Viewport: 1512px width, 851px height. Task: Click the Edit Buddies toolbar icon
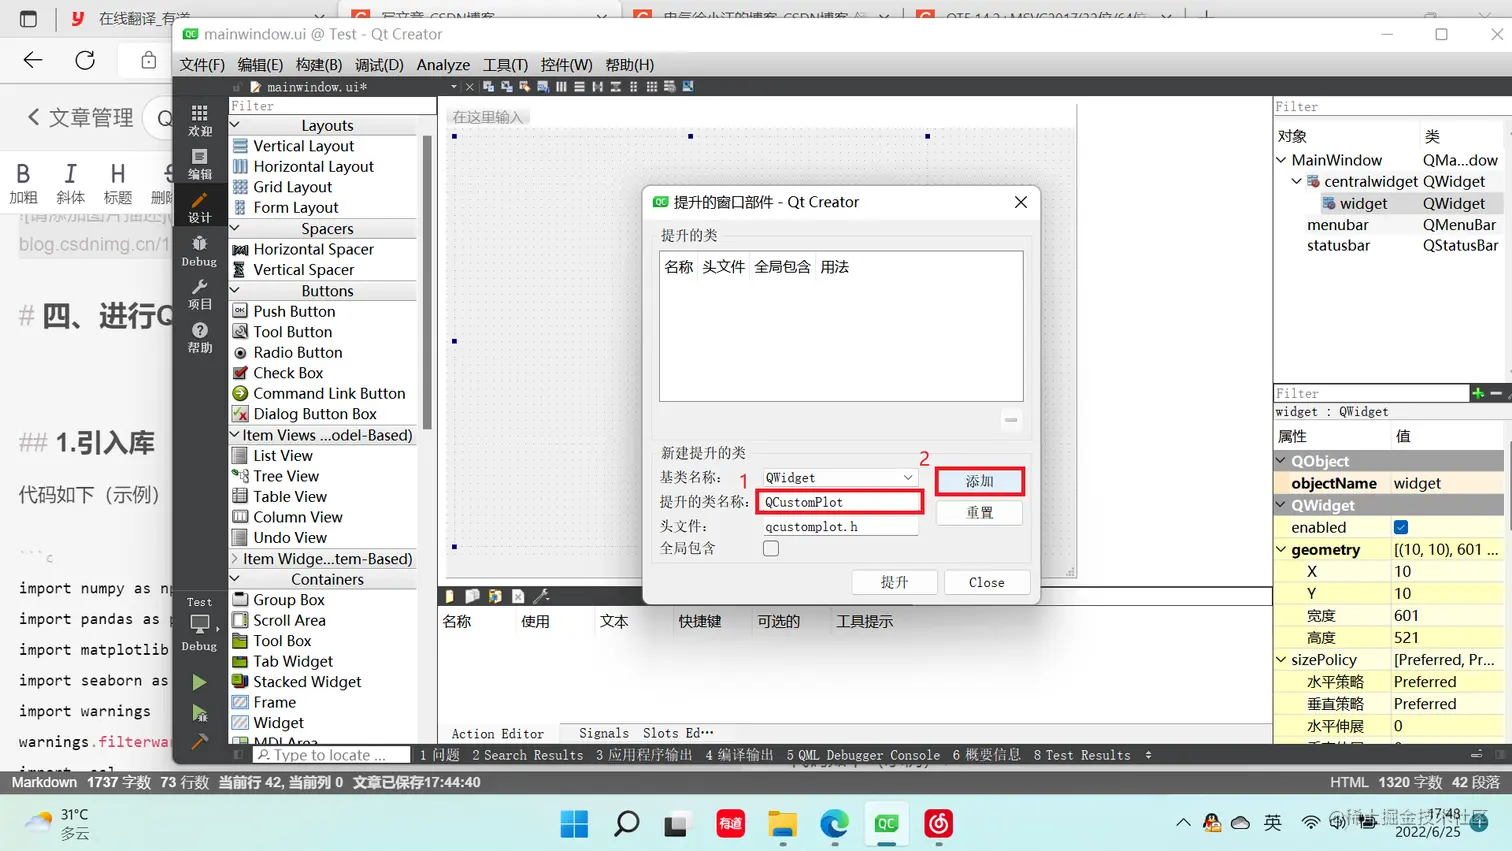525,87
